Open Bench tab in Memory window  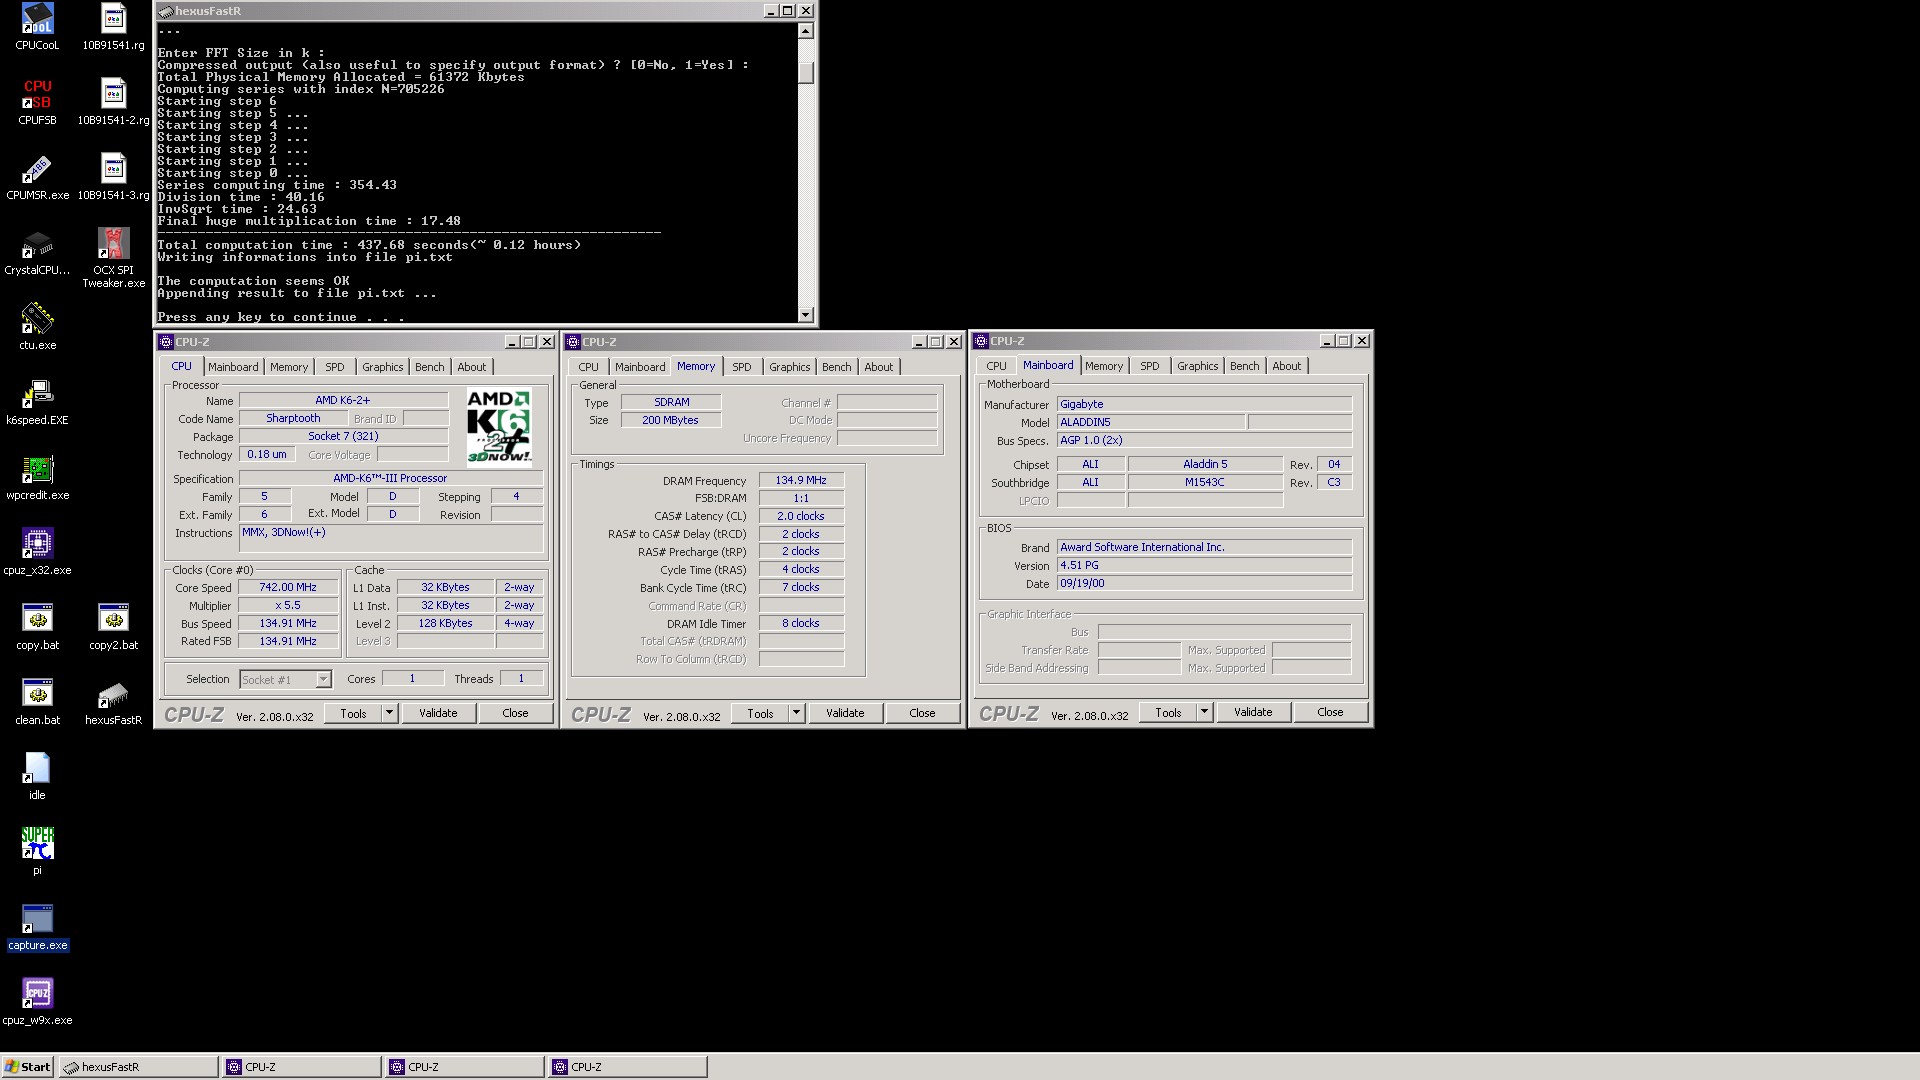coord(837,367)
